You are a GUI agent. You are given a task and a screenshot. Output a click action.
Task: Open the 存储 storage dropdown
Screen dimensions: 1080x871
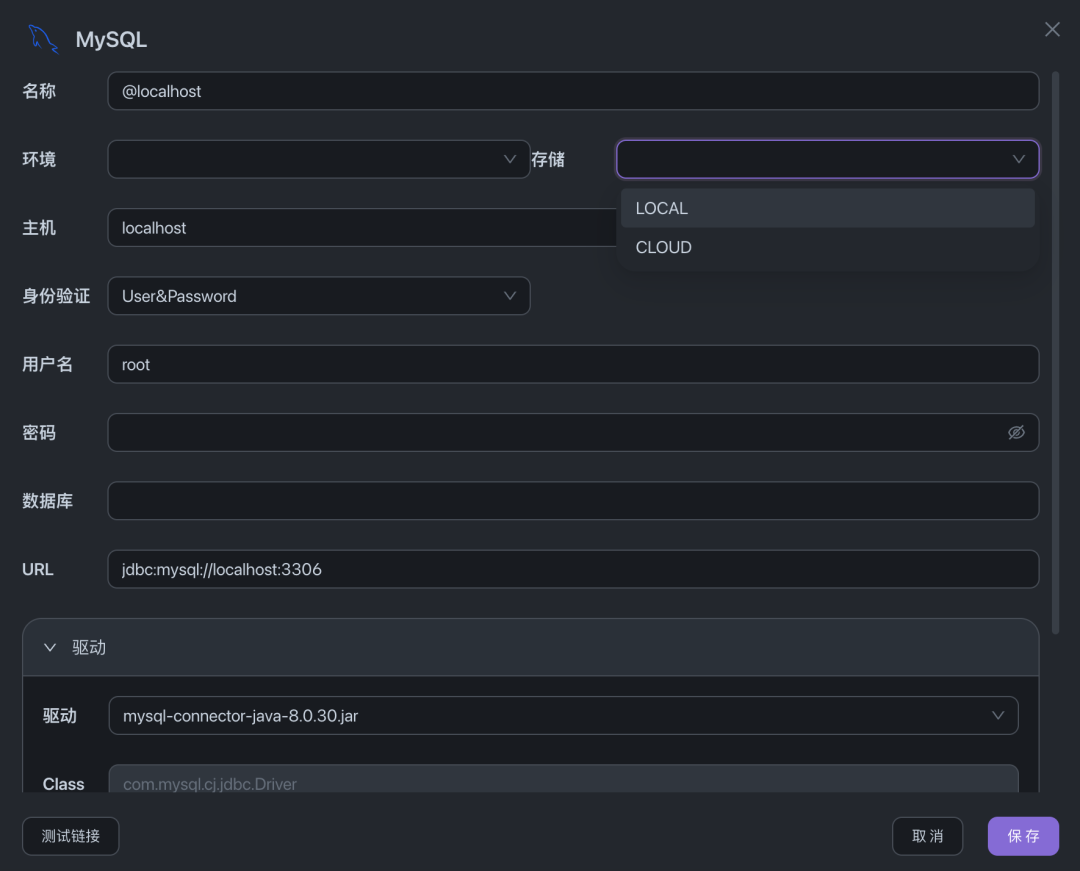click(827, 159)
